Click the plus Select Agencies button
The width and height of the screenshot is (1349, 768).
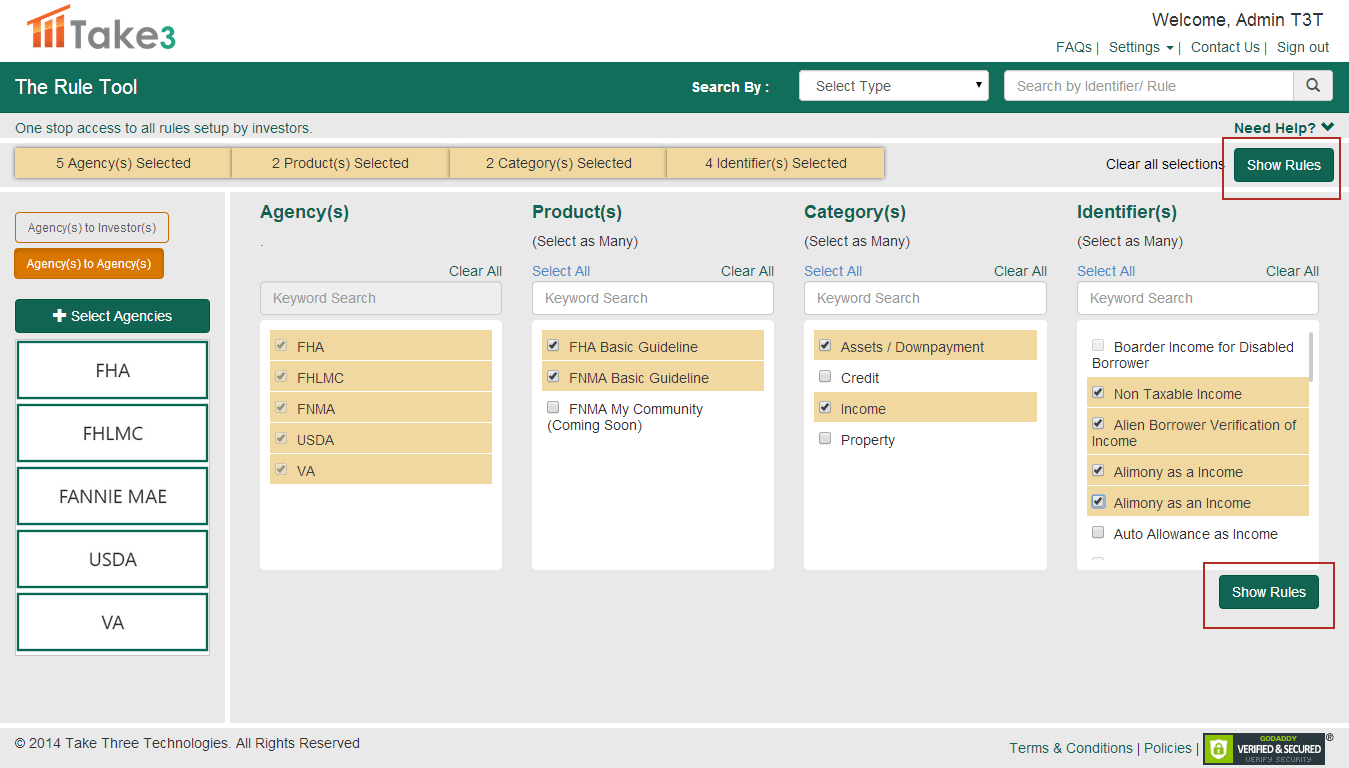pos(112,316)
